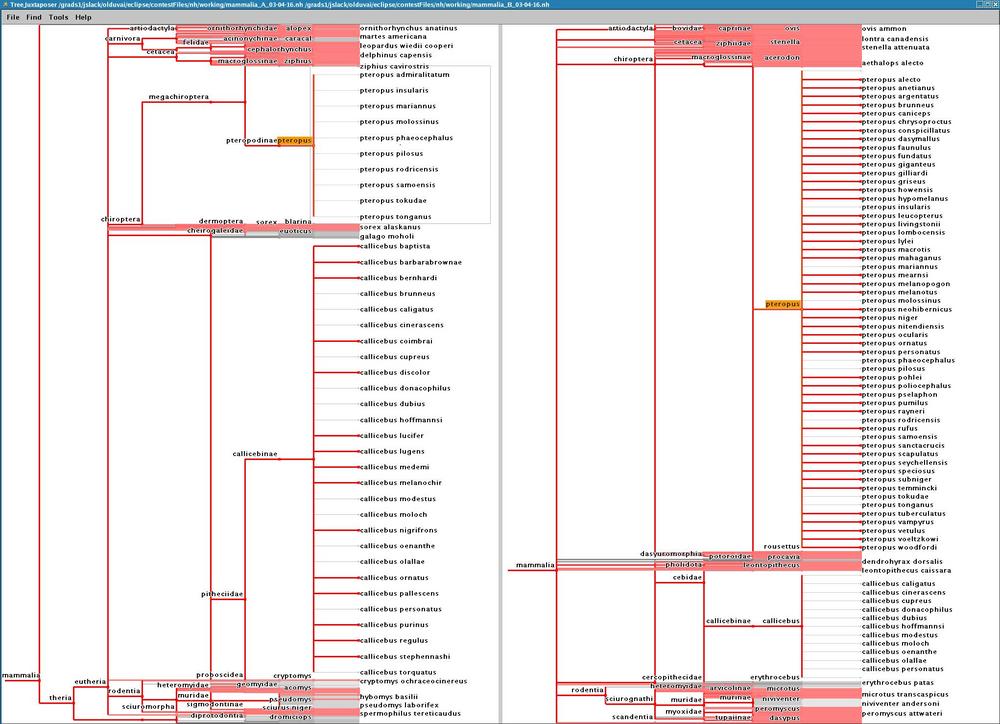Open the Help menu
This screenshot has width=1000, height=724.
click(83, 17)
